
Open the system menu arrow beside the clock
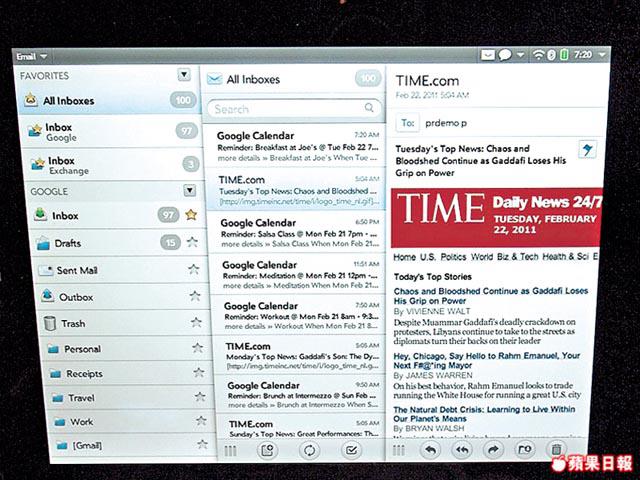click(x=602, y=54)
